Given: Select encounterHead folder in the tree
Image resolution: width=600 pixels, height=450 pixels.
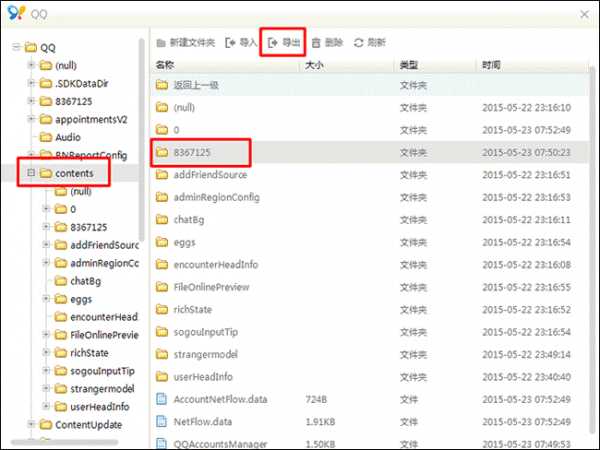Looking at the screenshot, I should [x=104, y=317].
